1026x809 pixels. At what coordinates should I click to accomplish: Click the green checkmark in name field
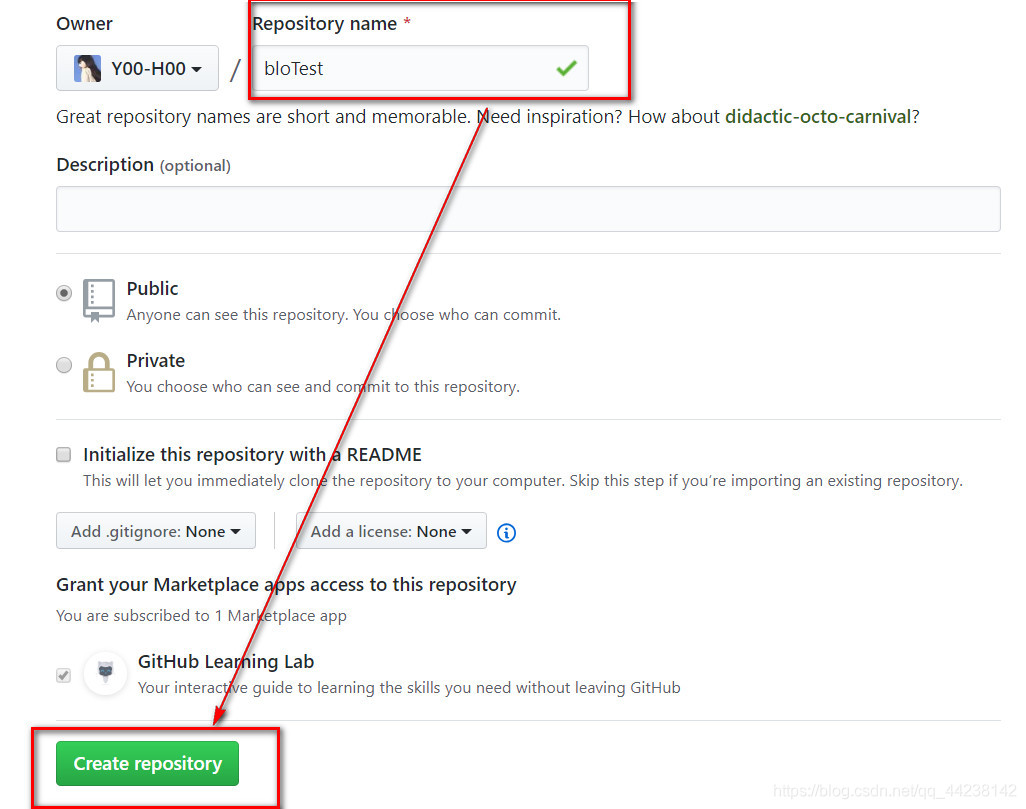pos(566,67)
